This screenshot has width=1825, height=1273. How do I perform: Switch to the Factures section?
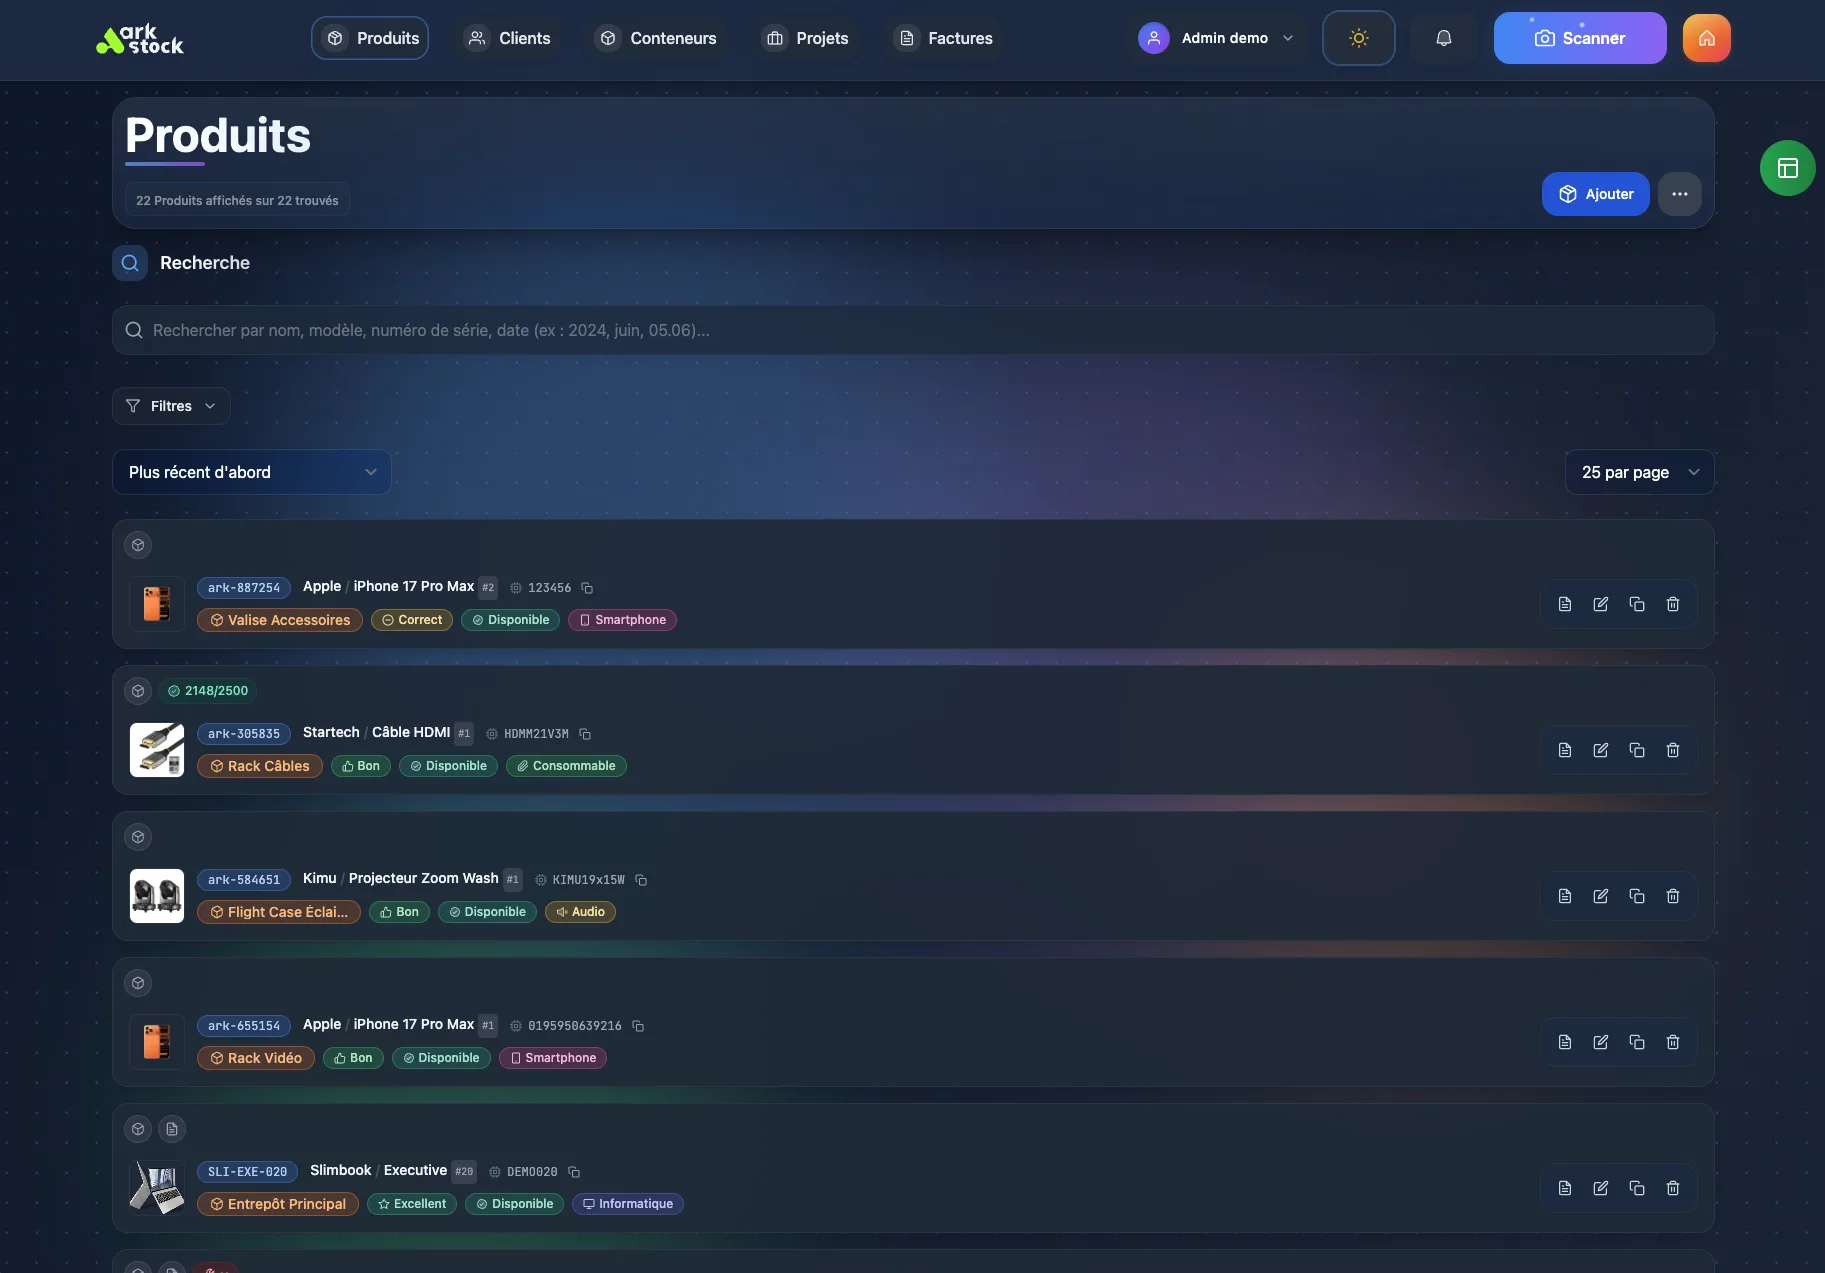(x=943, y=38)
